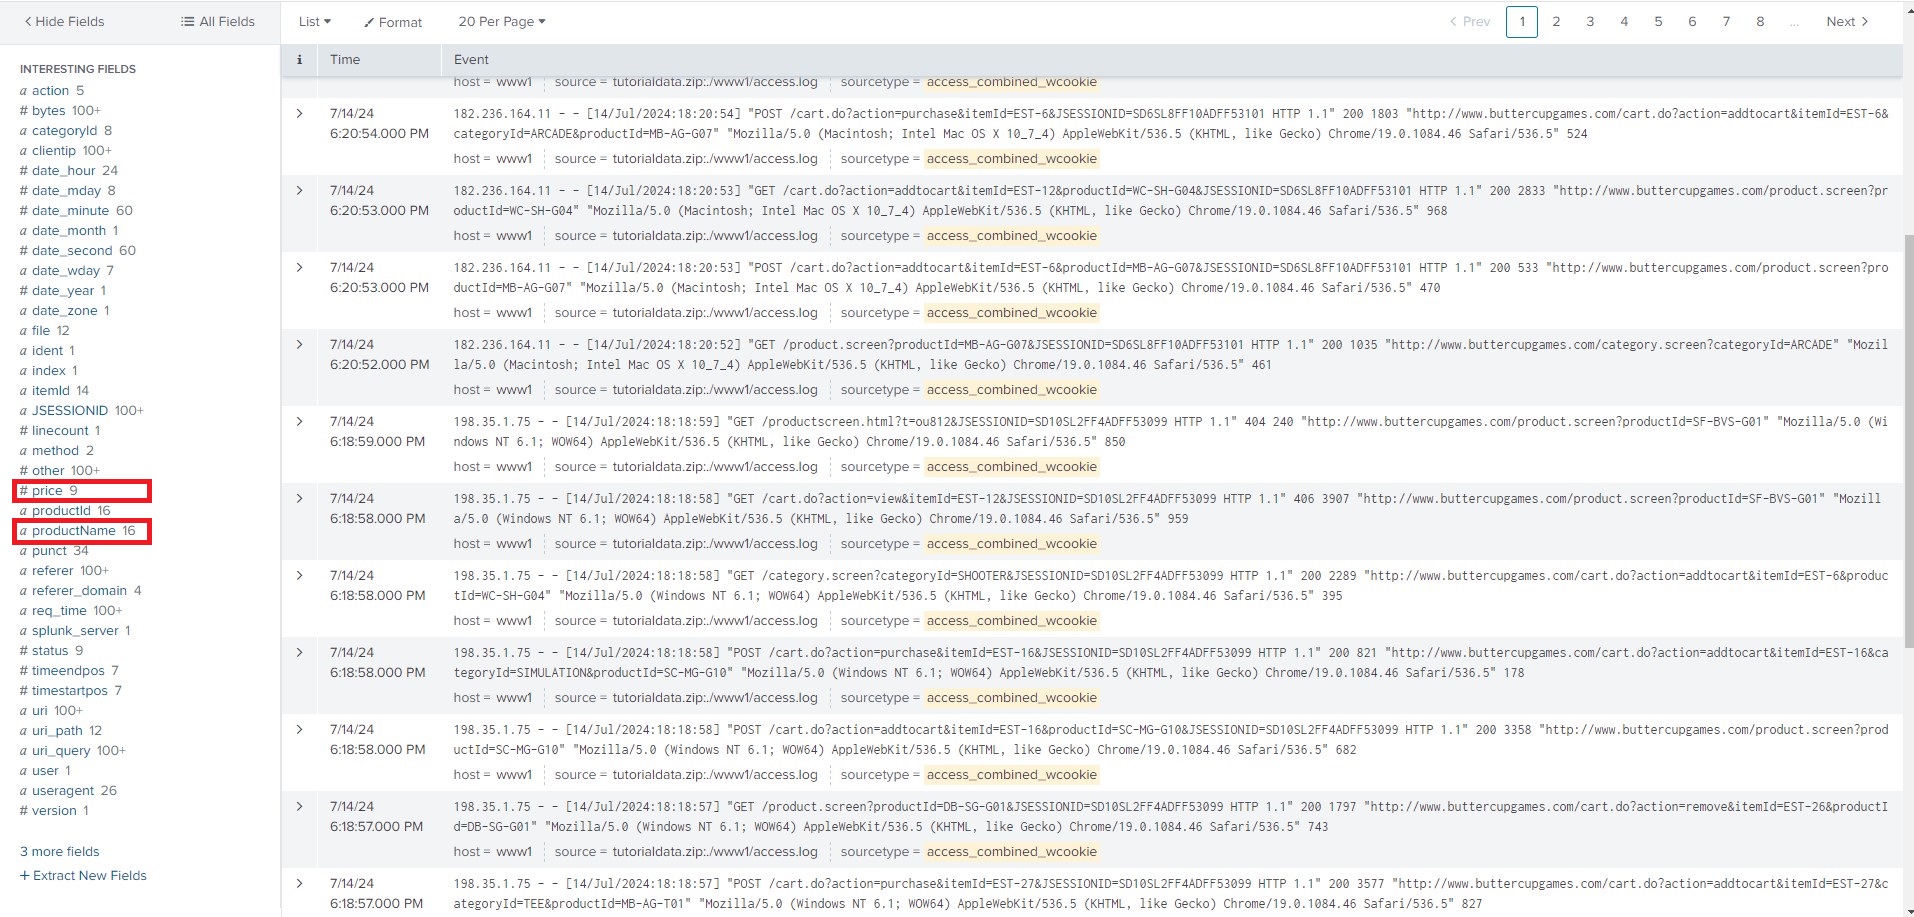Image resolution: width=1914 pixels, height=917 pixels.
Task: Click the "a" text-type icon beside action field
Action: pos(23,90)
